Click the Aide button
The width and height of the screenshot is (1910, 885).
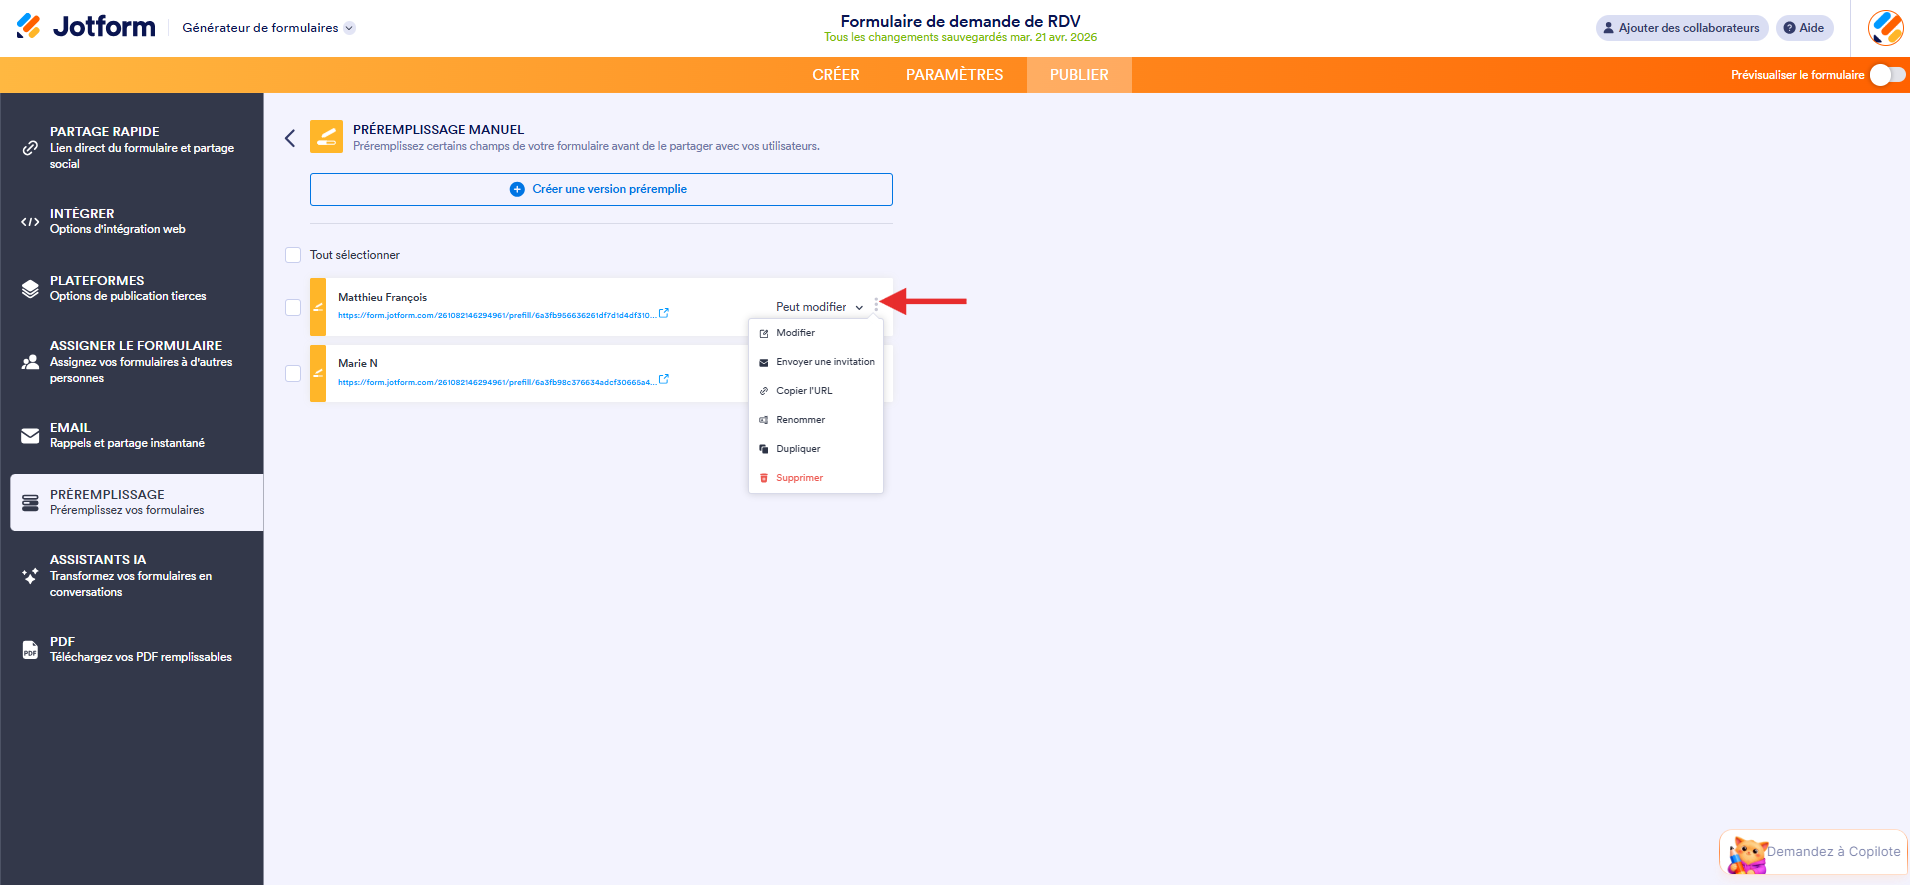click(1804, 28)
